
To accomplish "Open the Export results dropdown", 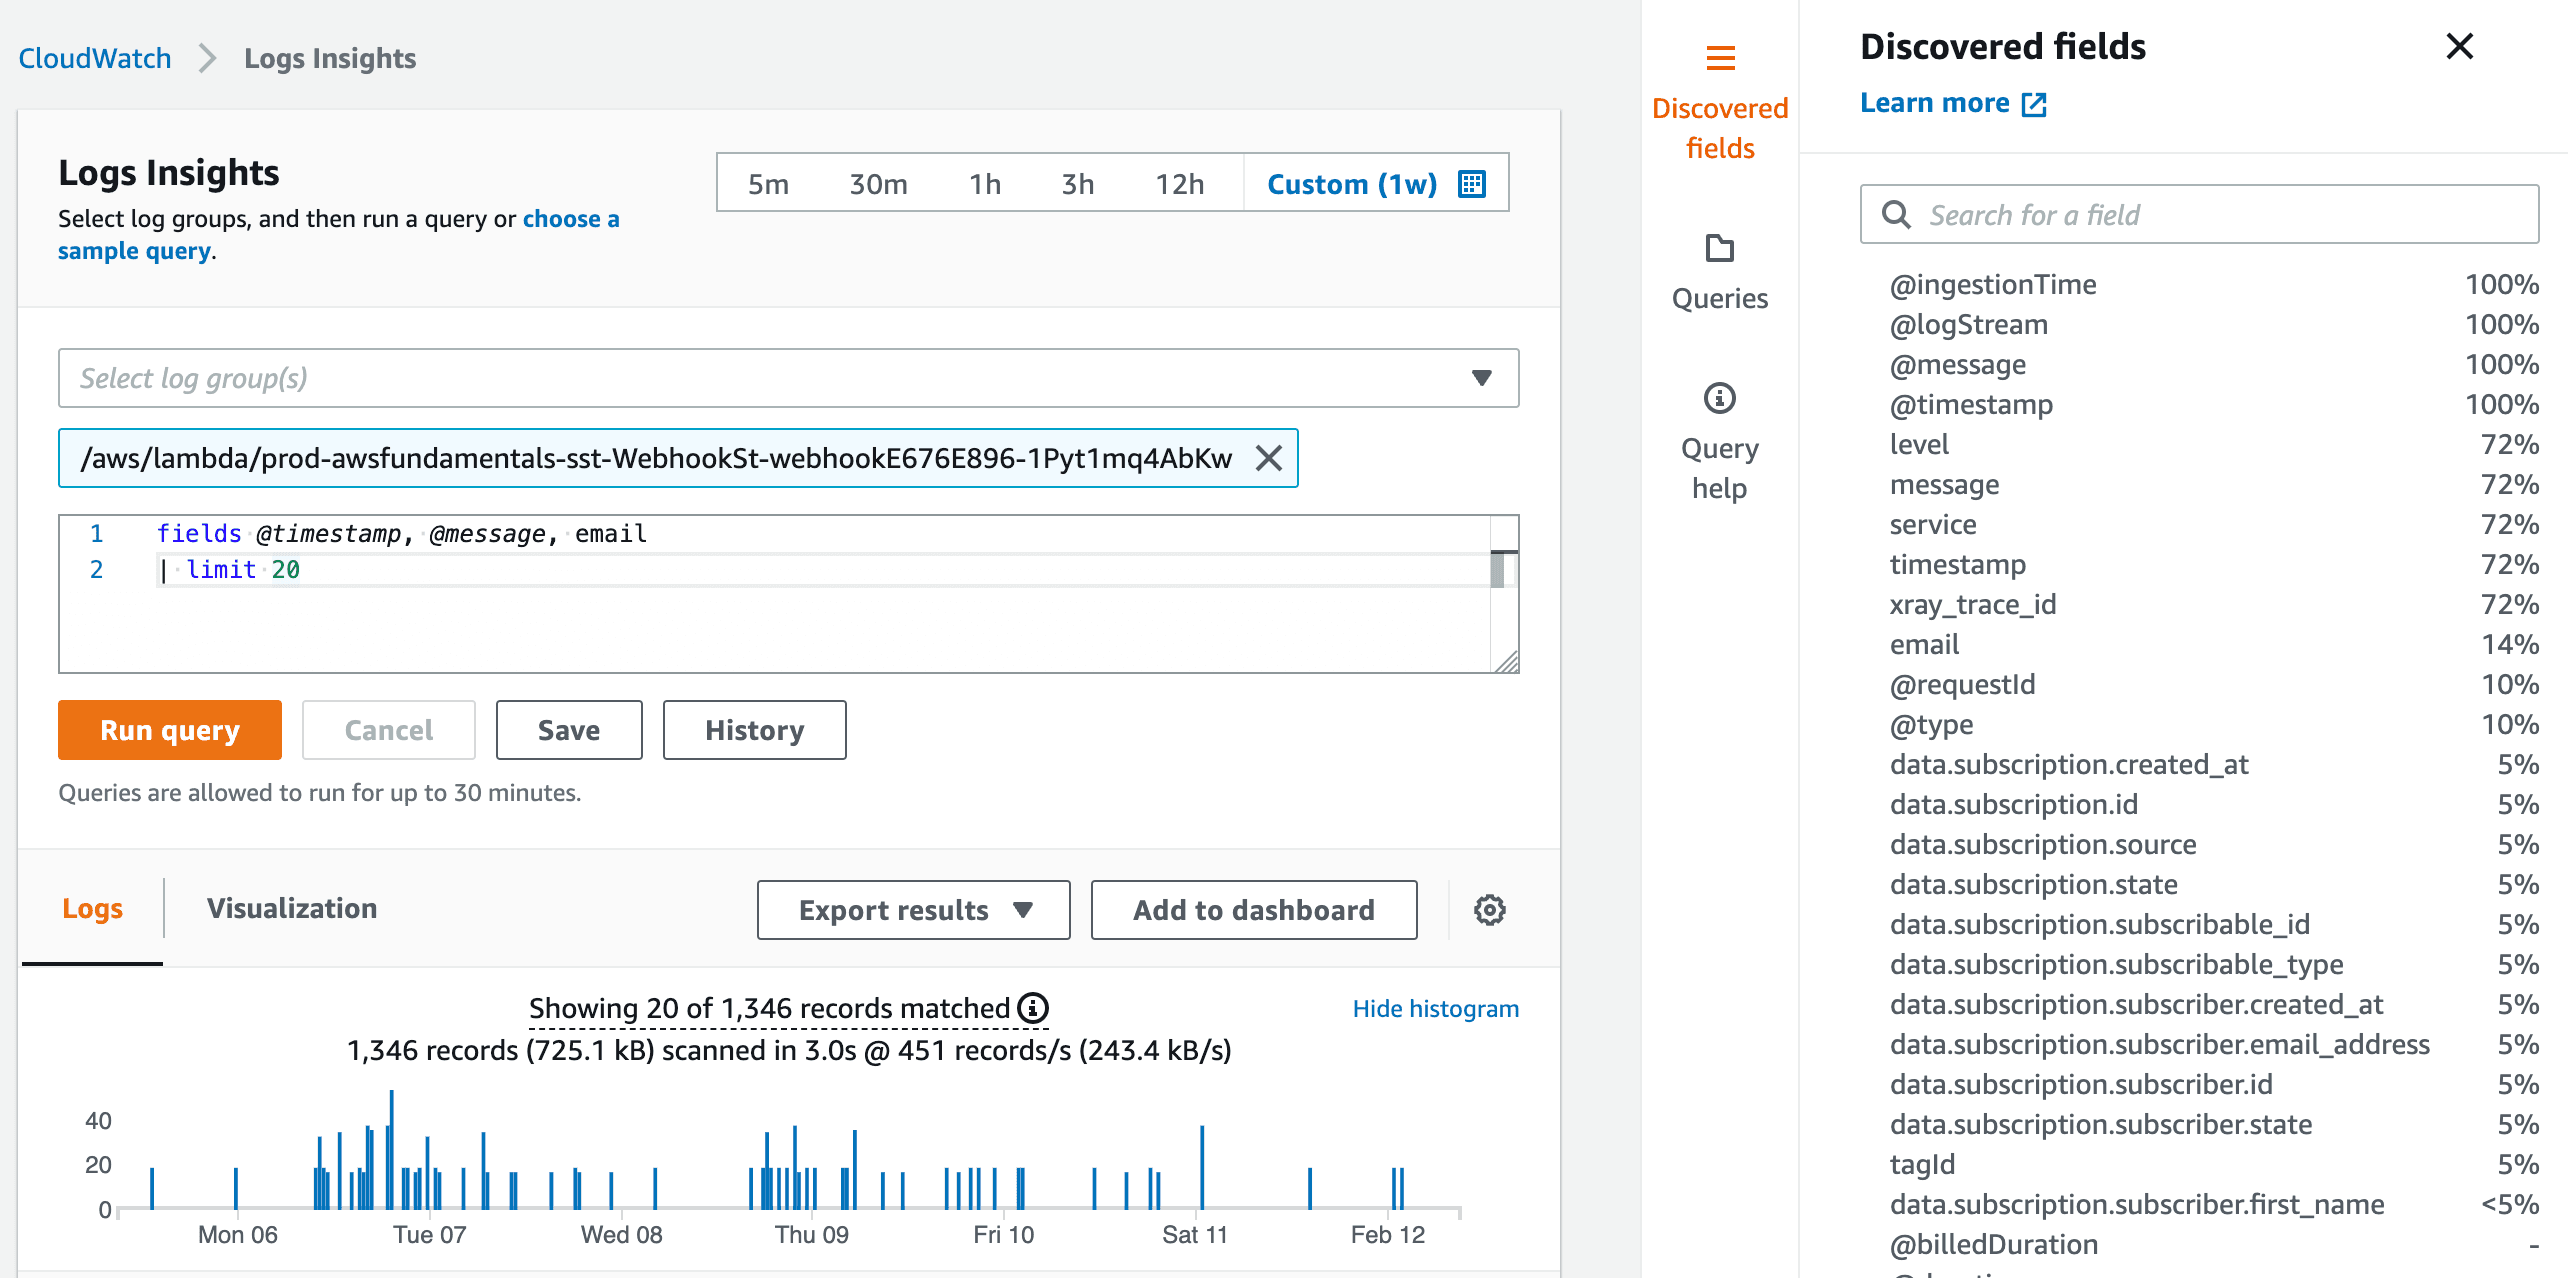I will pos(913,910).
